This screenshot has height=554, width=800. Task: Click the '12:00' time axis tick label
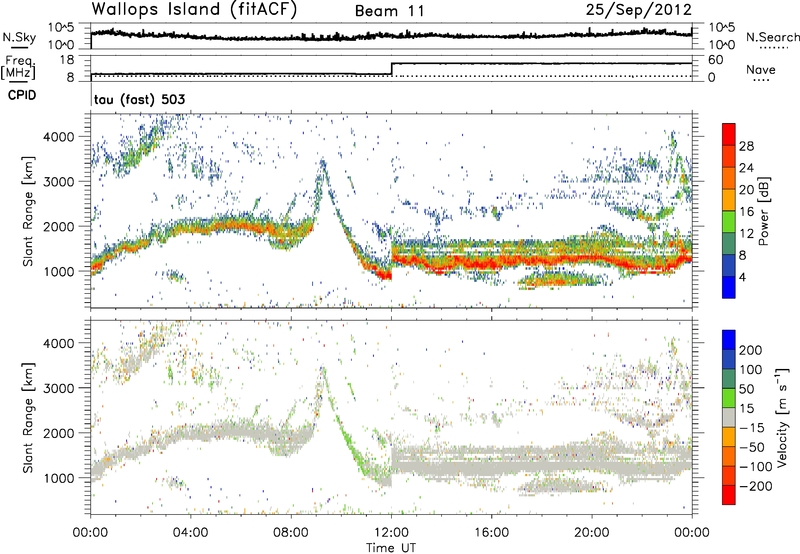click(391, 533)
